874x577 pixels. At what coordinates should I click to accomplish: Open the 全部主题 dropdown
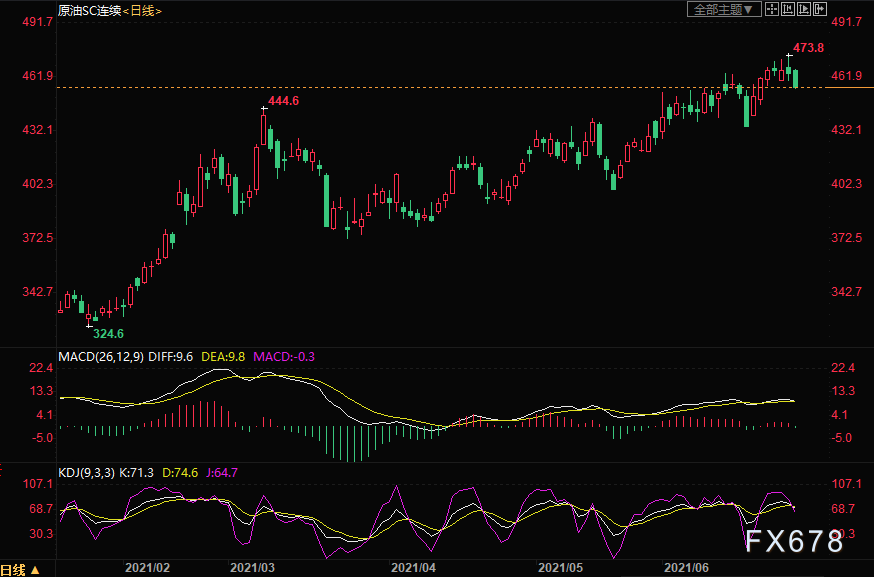coord(724,9)
